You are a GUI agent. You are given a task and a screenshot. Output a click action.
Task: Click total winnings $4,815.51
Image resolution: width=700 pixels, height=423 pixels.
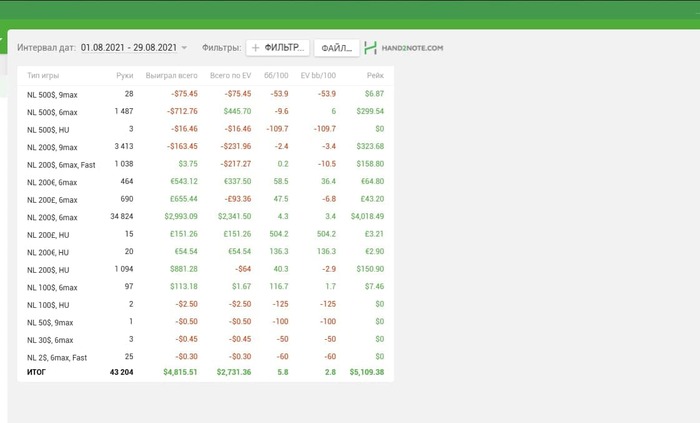point(180,372)
